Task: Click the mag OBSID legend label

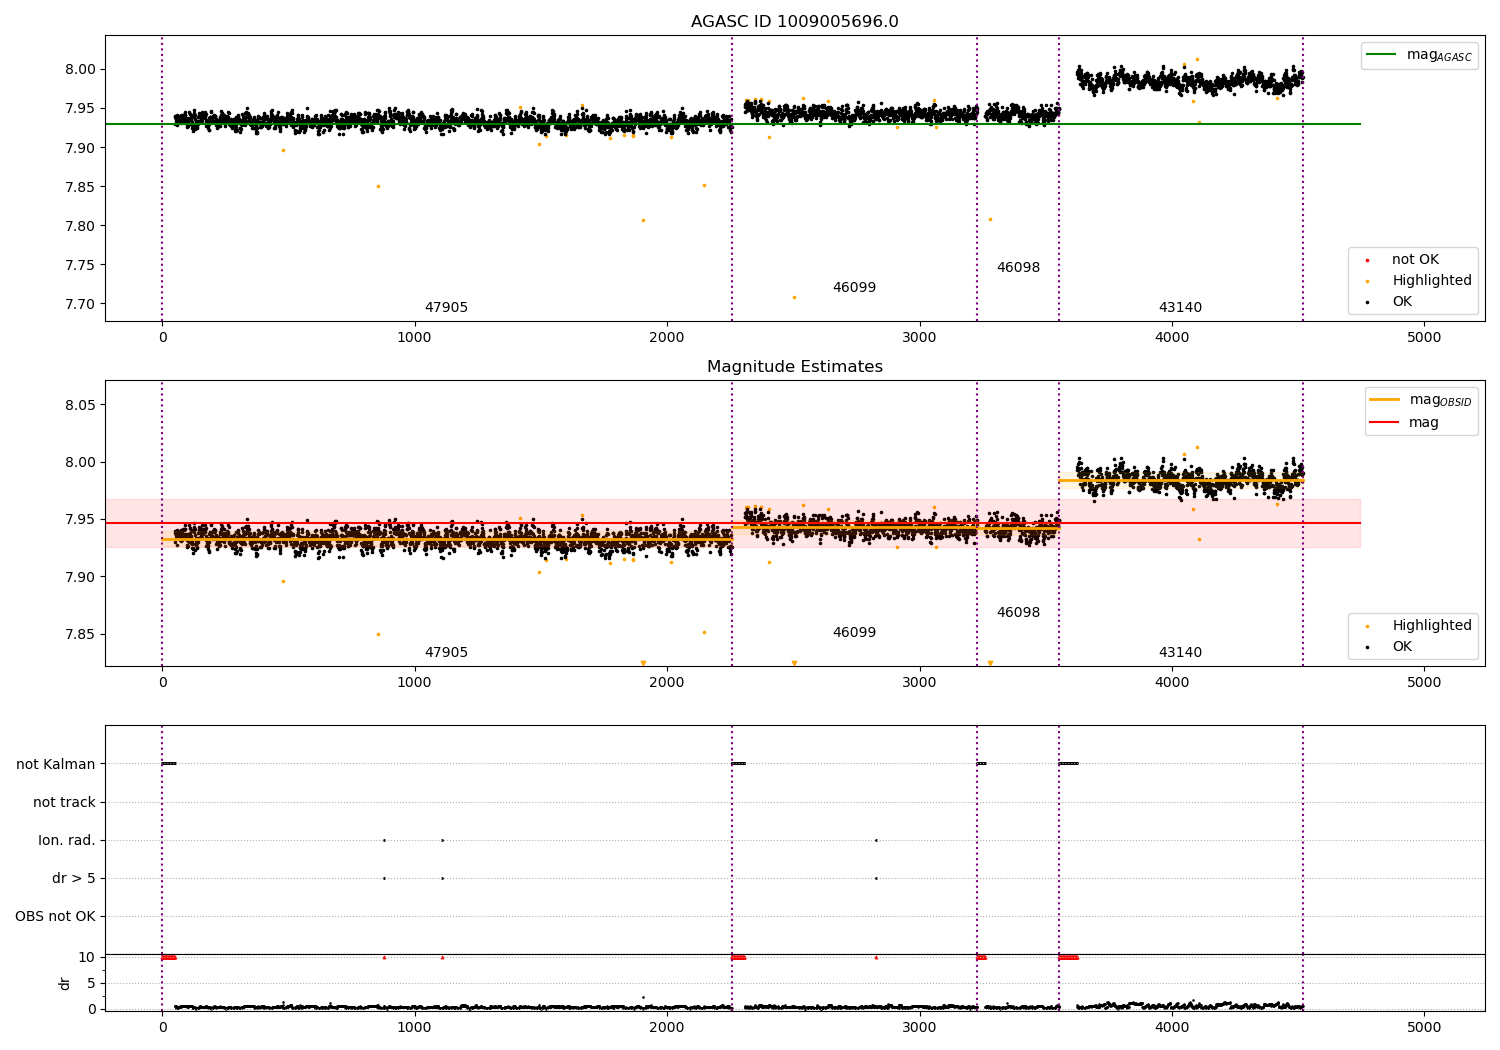Action: tap(1441, 400)
